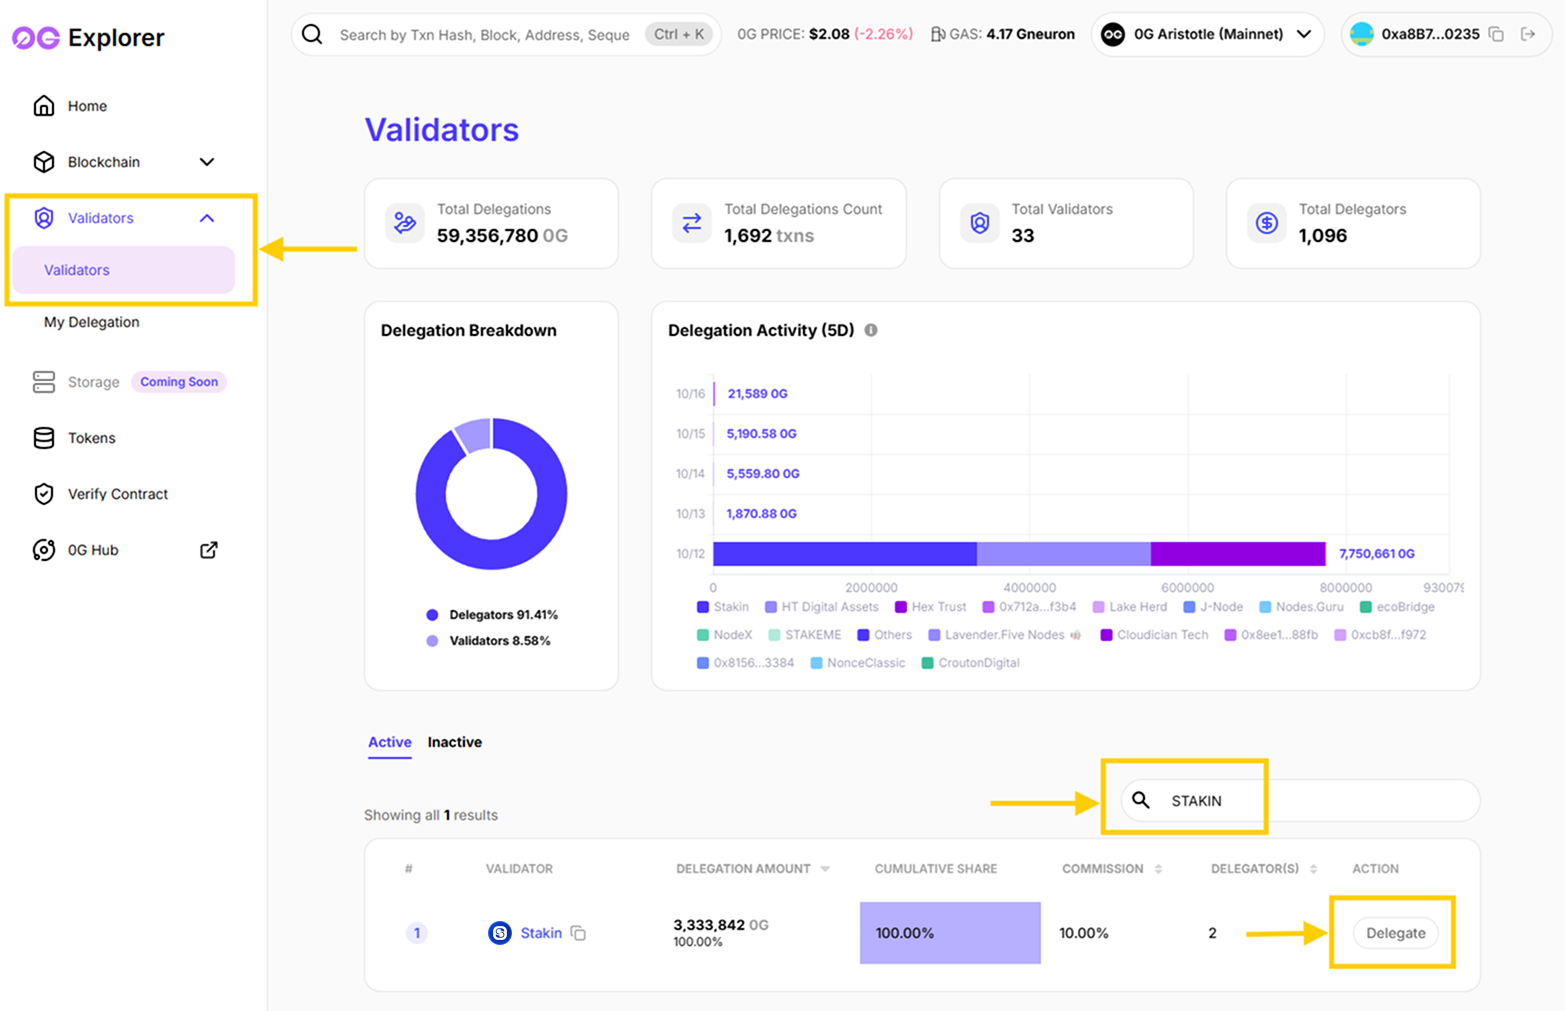Open 0G Hub external link icon
1565x1011 pixels.
click(x=208, y=550)
